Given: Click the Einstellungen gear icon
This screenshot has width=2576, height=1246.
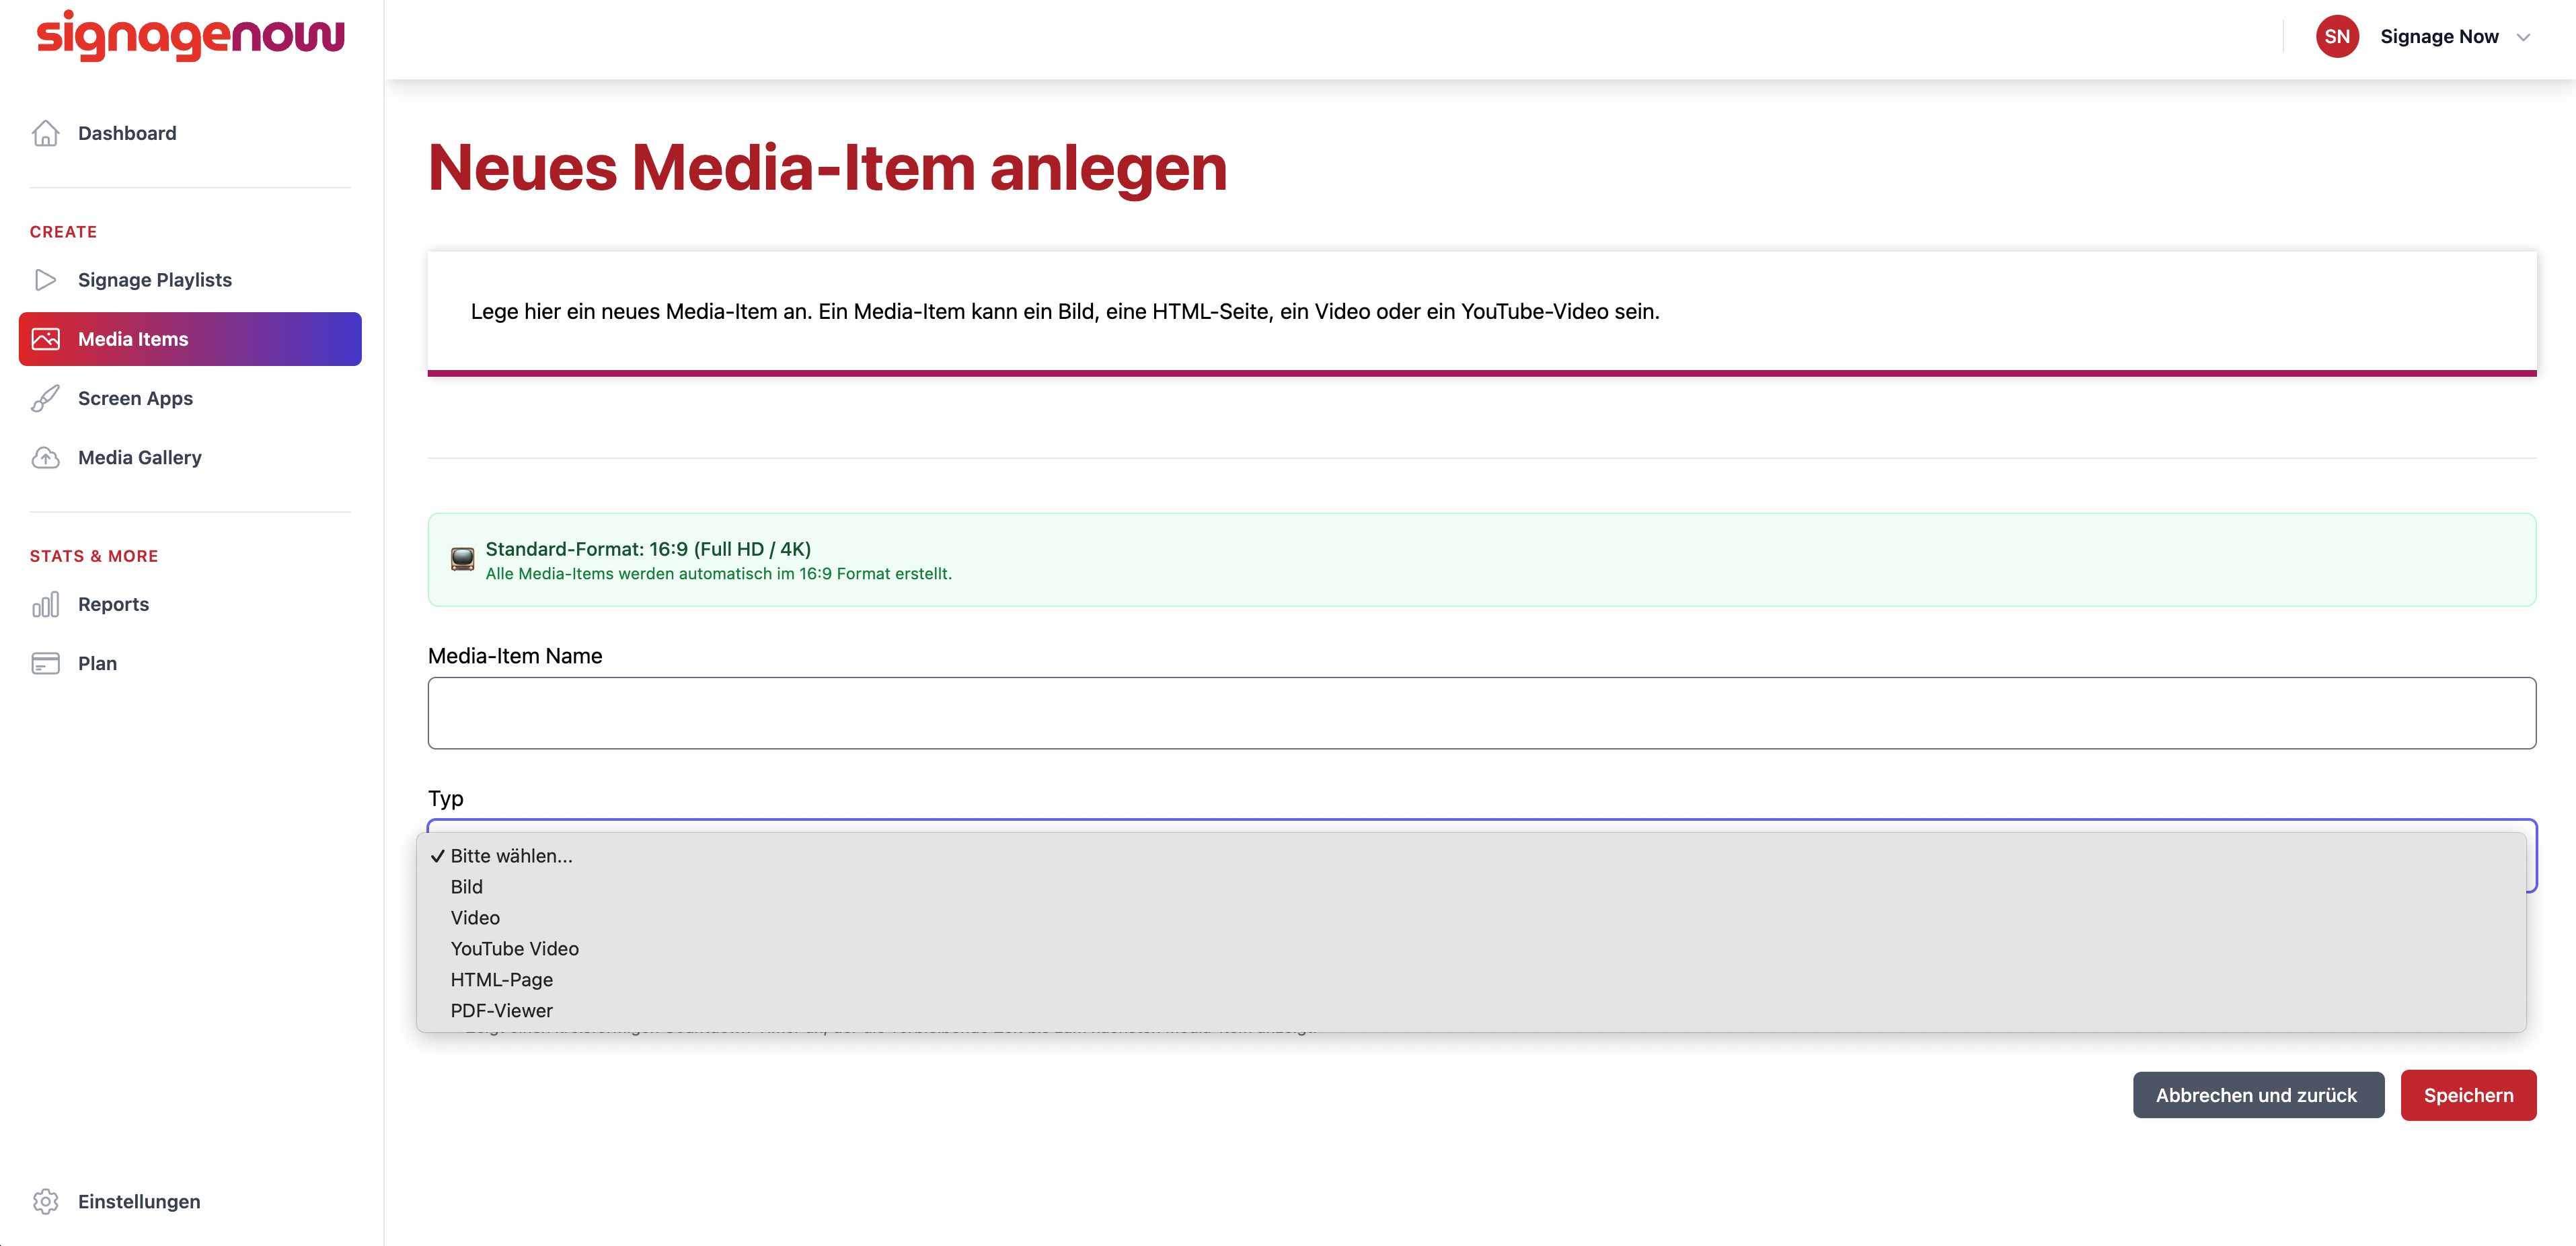Looking at the screenshot, I should tap(45, 1201).
